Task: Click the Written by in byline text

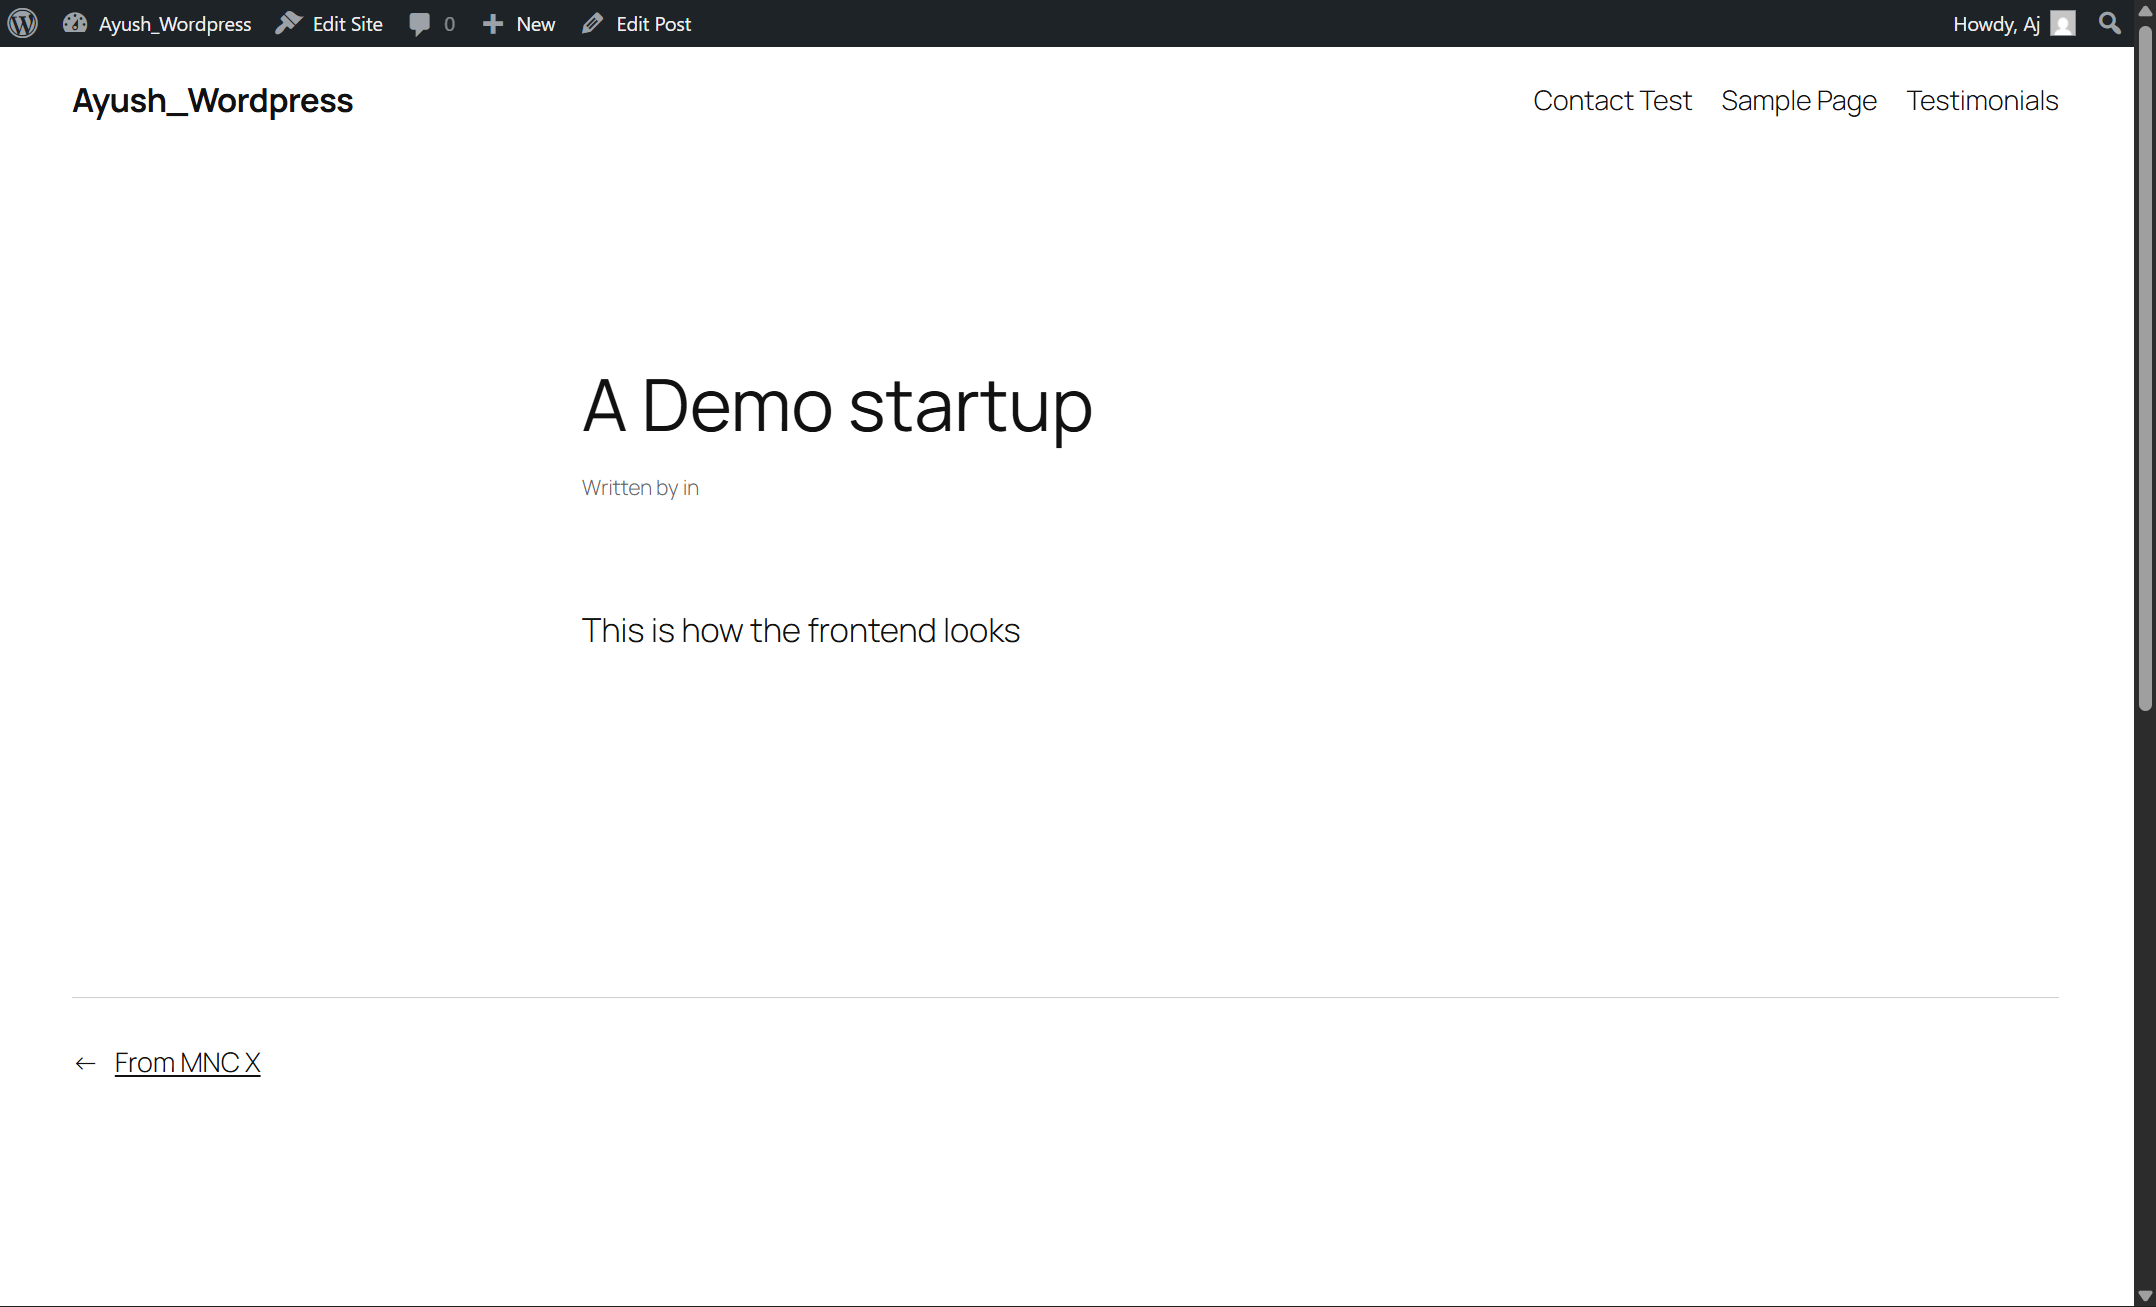Action: (x=640, y=488)
